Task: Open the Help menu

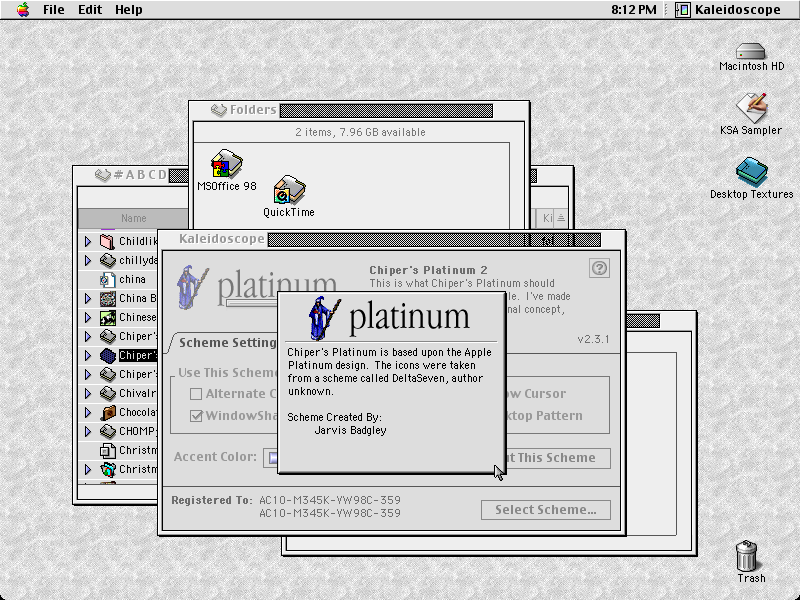Action: pyautogui.click(x=128, y=10)
